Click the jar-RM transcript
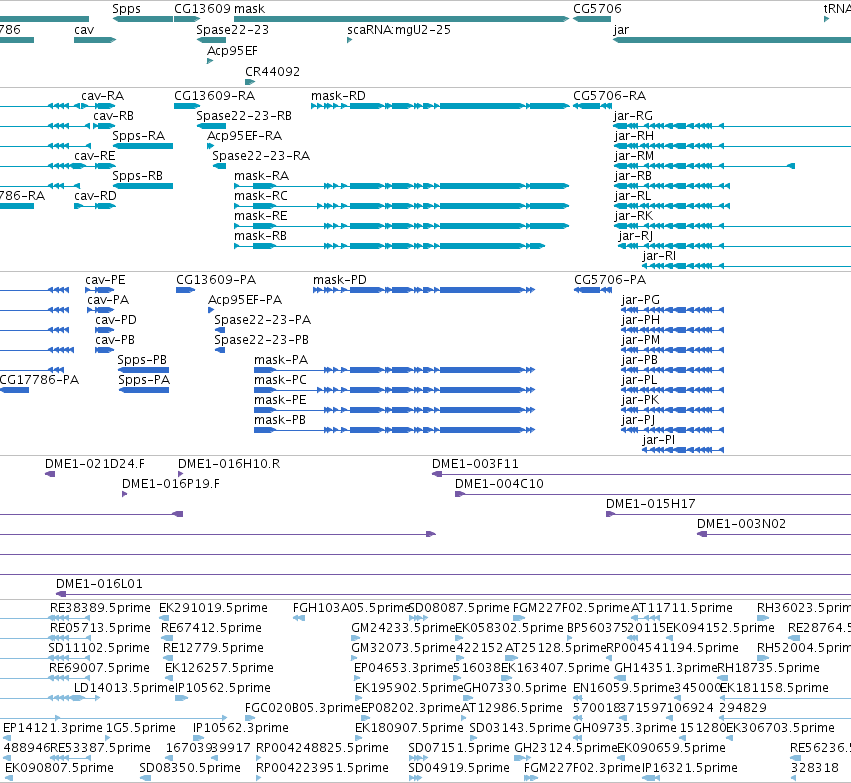This screenshot has height=783, width=851. tap(704, 166)
